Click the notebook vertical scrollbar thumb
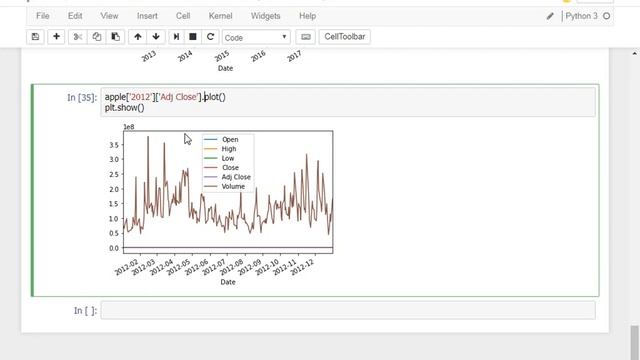 [634, 342]
